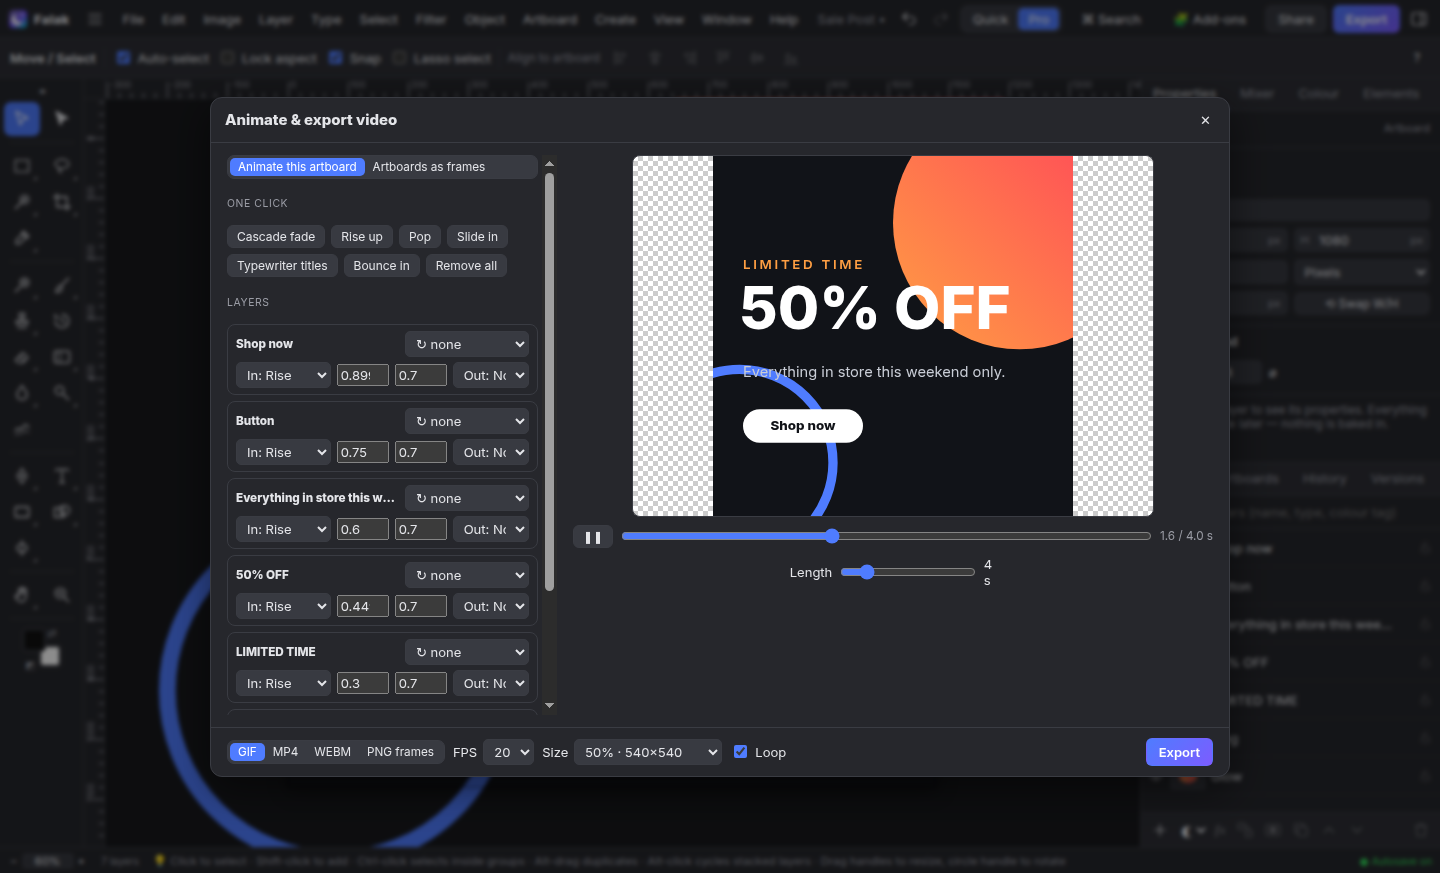1440x873 pixels.
Task: Pause the animation preview playback
Action: [593, 538]
